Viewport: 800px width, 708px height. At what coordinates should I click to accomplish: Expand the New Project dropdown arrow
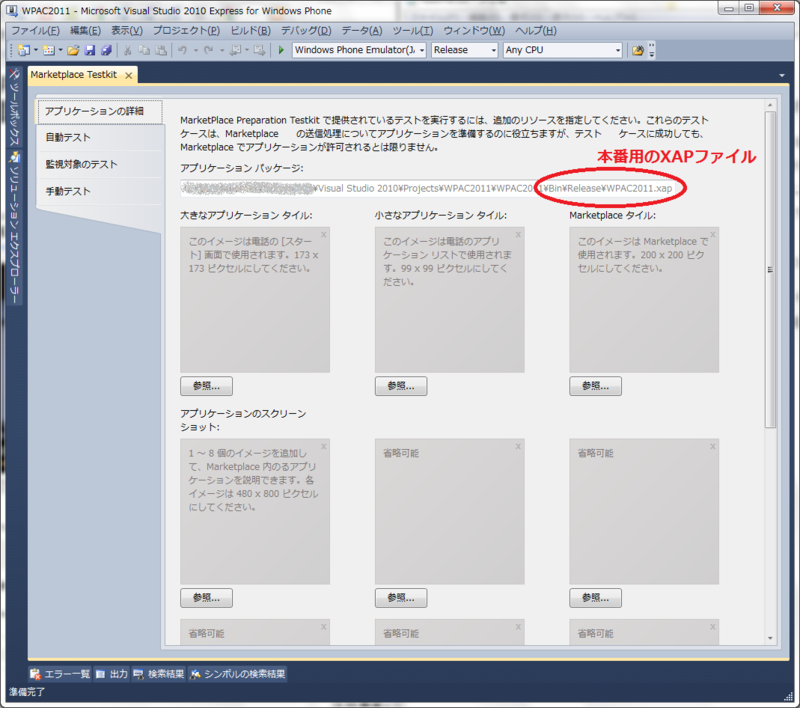pos(36,50)
